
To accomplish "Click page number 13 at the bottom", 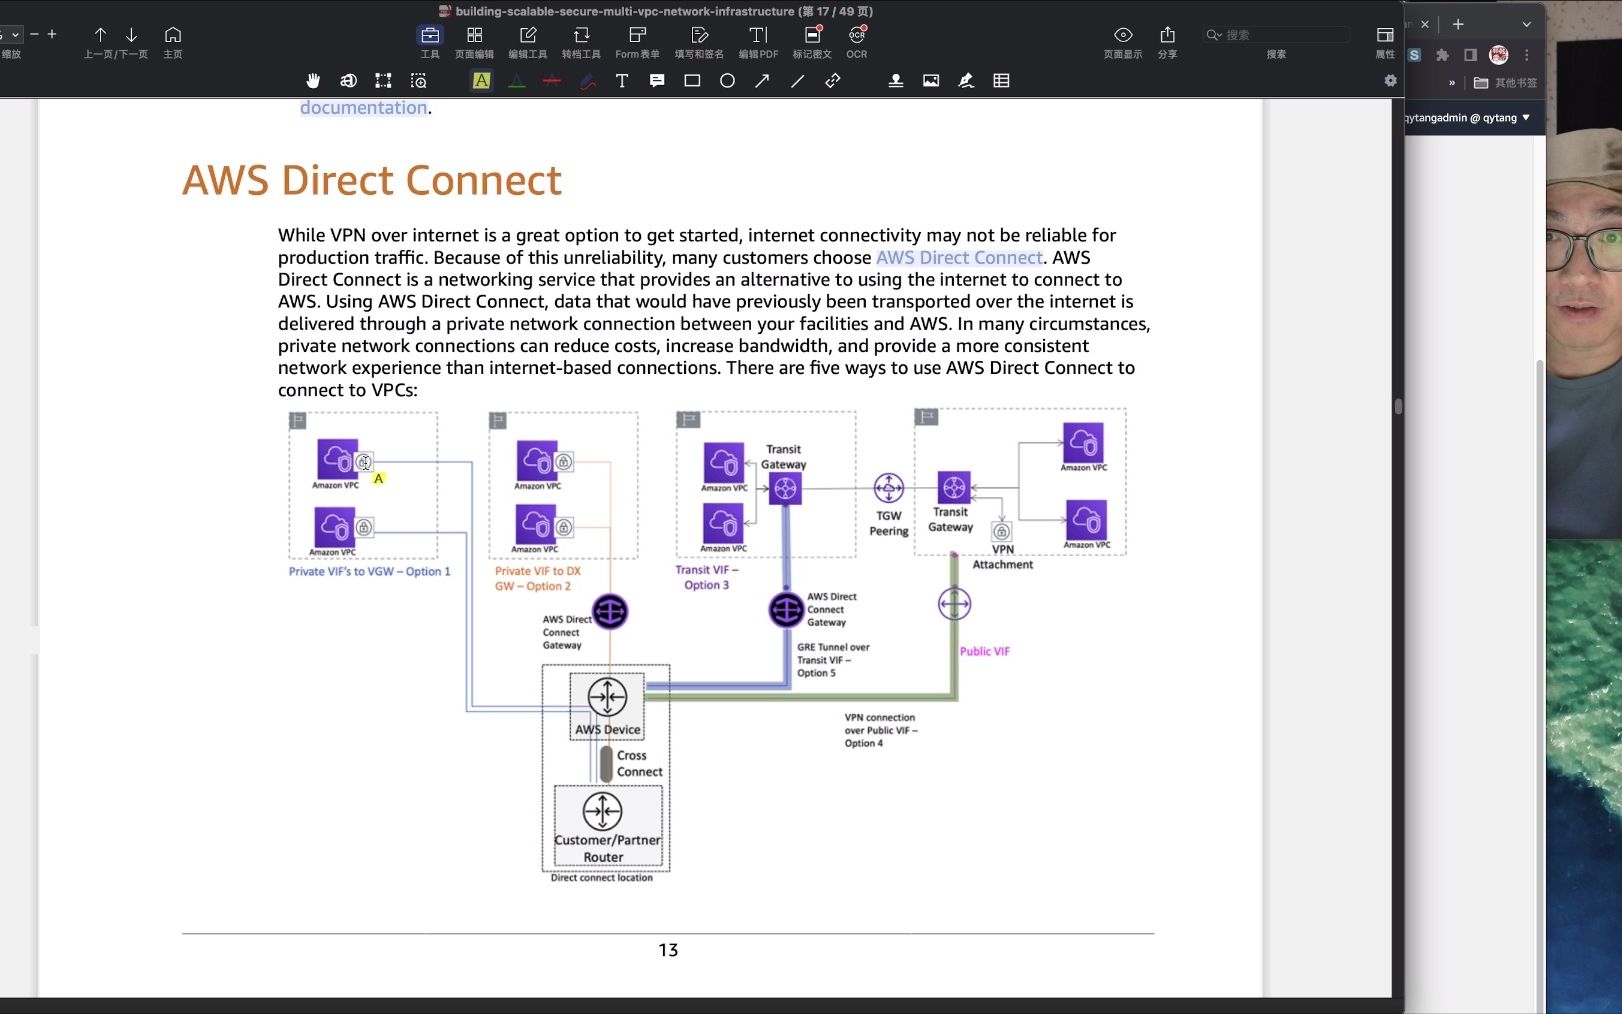I will click(668, 950).
